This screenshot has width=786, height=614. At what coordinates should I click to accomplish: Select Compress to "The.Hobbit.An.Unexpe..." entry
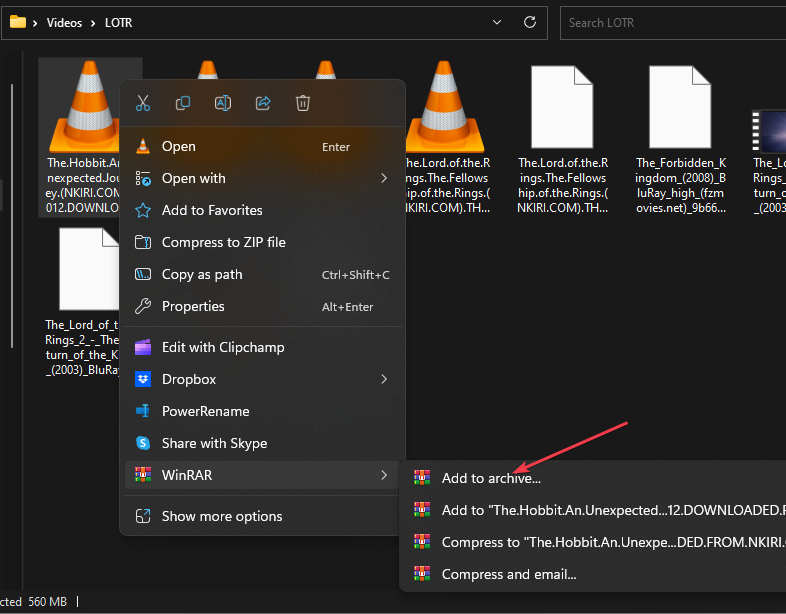point(595,542)
